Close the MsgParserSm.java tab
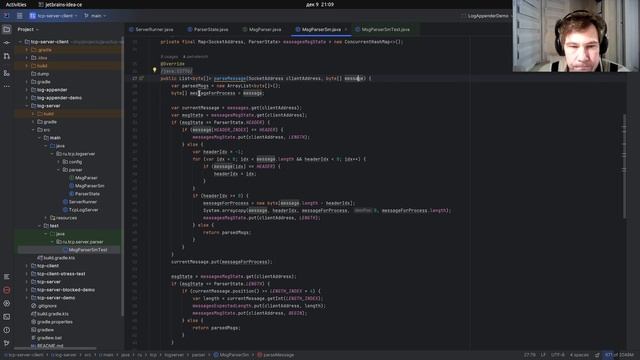This screenshot has width=640, height=360. coord(346,29)
